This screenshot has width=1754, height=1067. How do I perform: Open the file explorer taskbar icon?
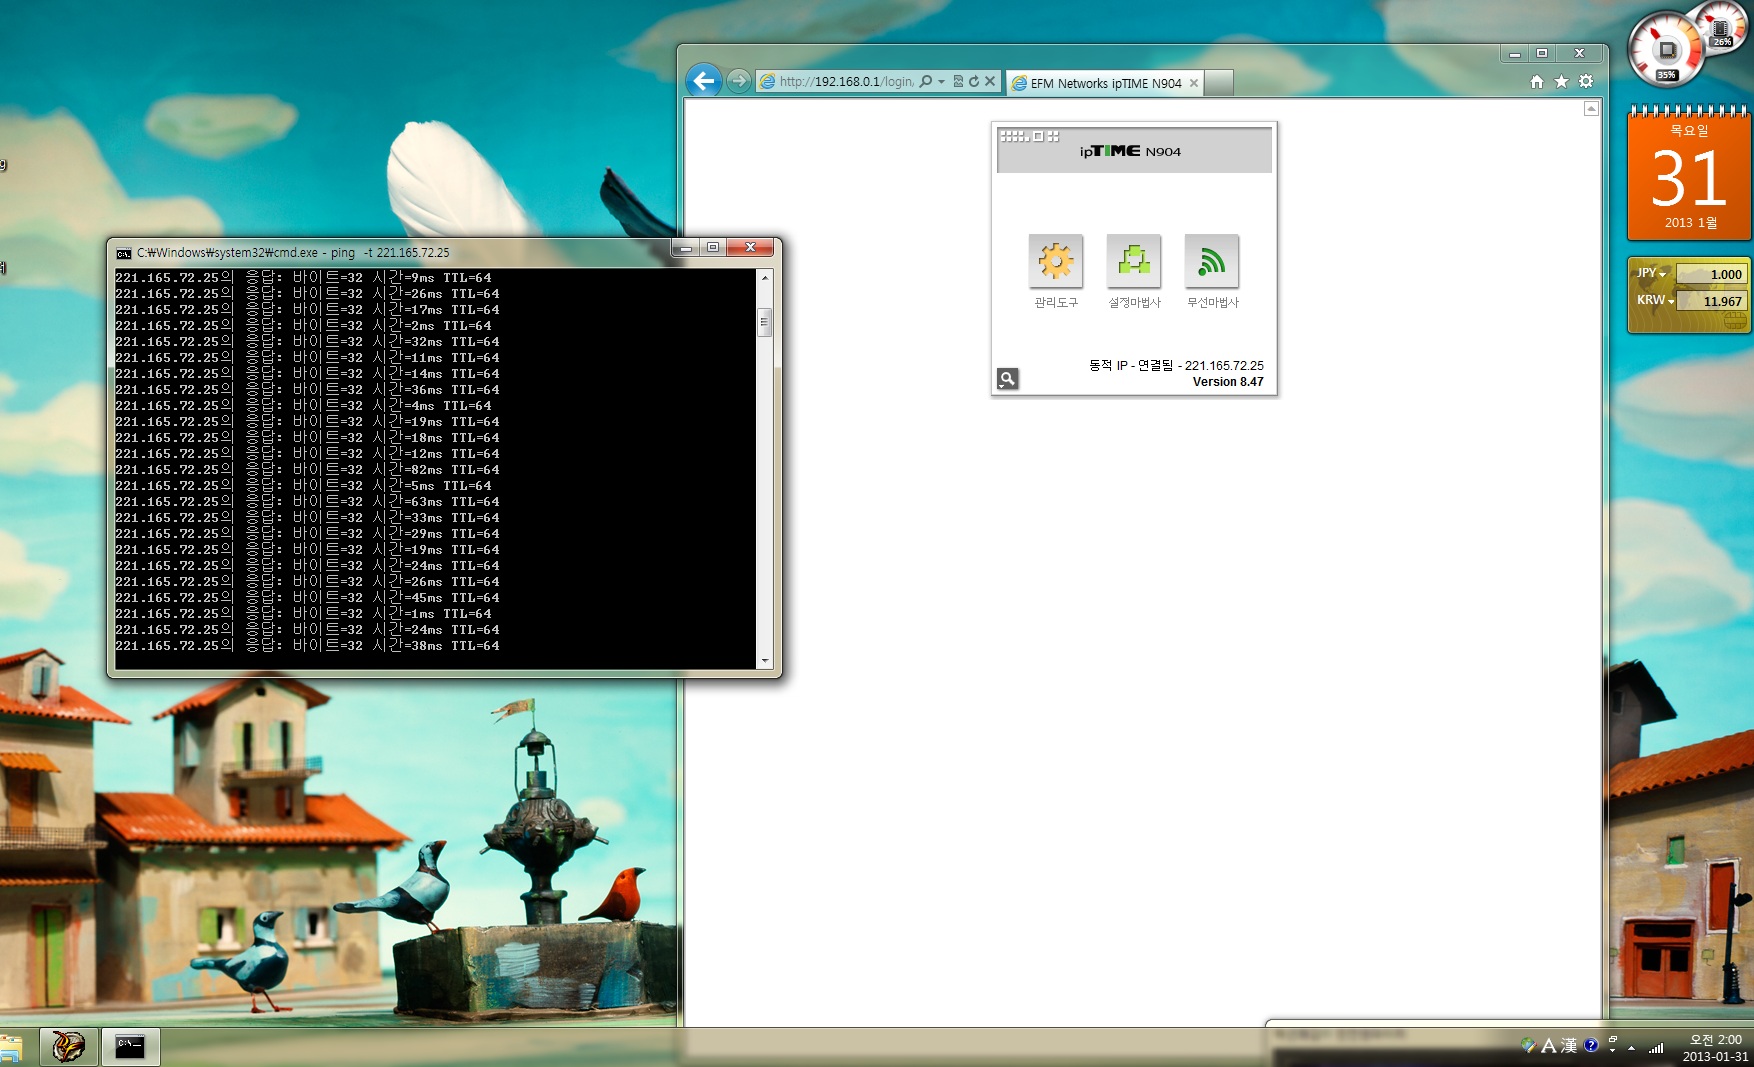pyautogui.click(x=10, y=1048)
